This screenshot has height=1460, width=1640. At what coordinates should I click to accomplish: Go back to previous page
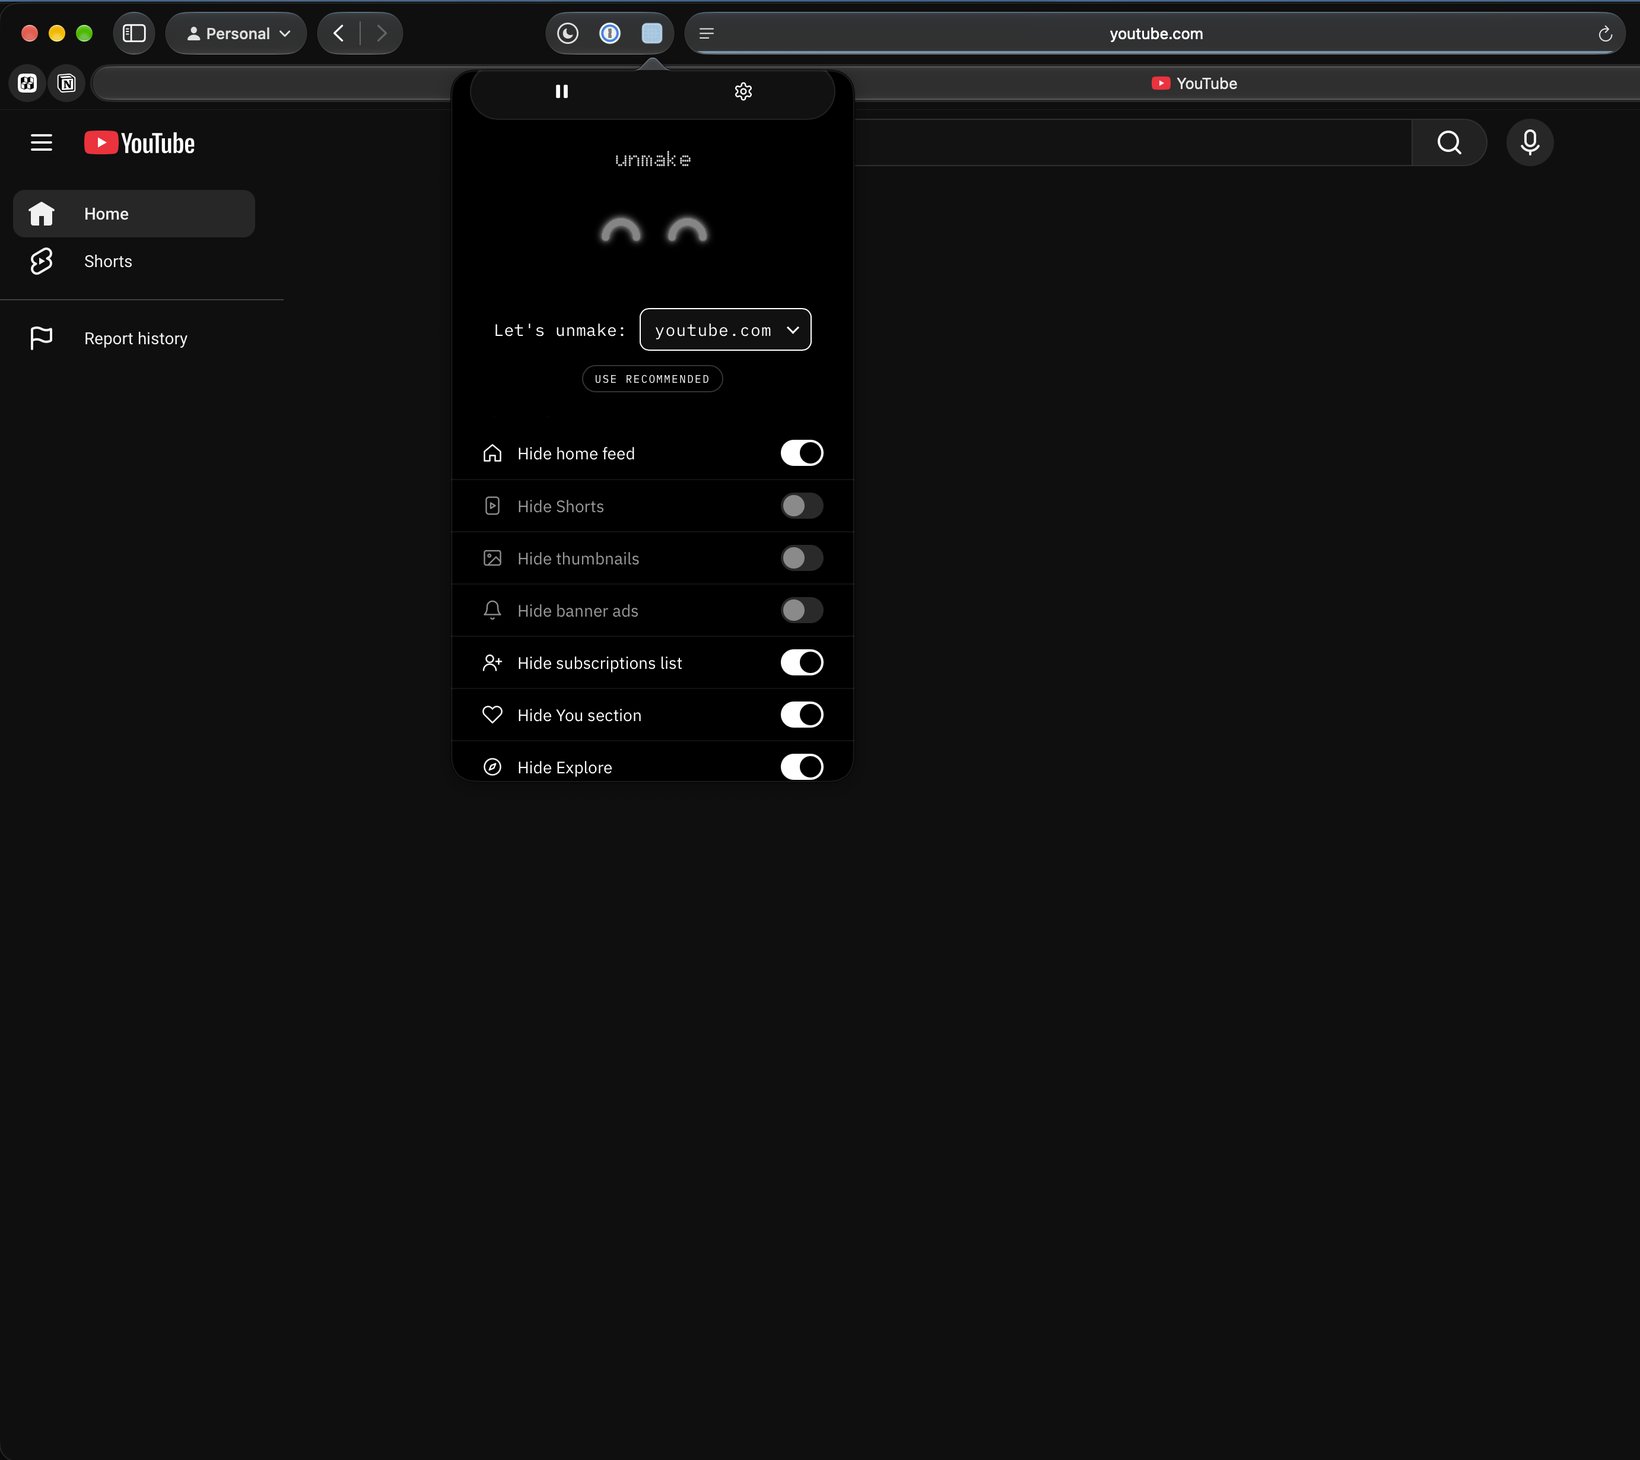pos(339,33)
